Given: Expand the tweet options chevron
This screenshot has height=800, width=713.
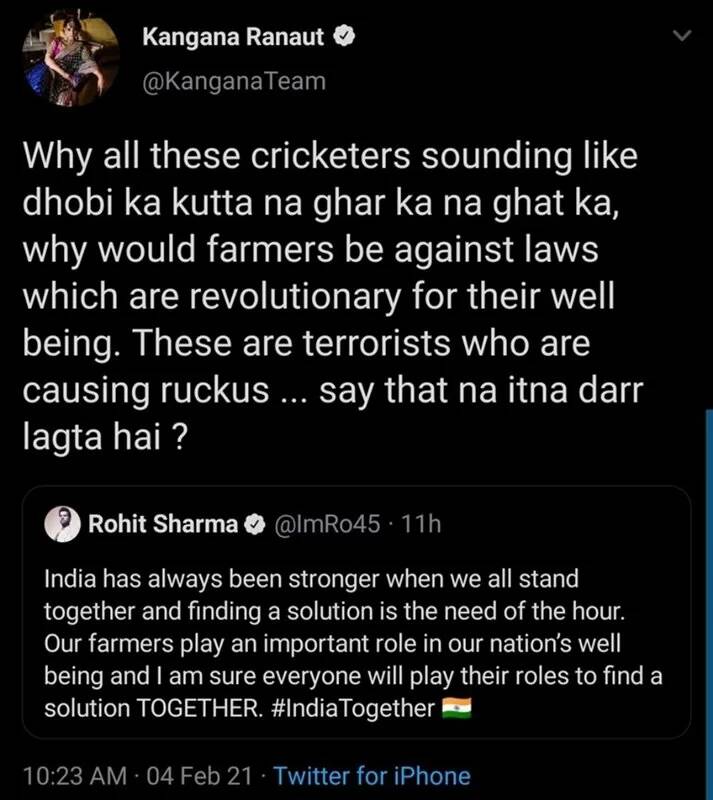Looking at the screenshot, I should 683,37.
